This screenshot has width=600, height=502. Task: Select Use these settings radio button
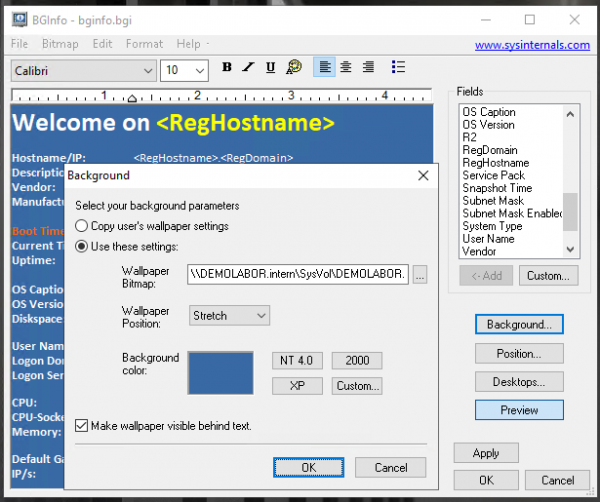coord(82,246)
